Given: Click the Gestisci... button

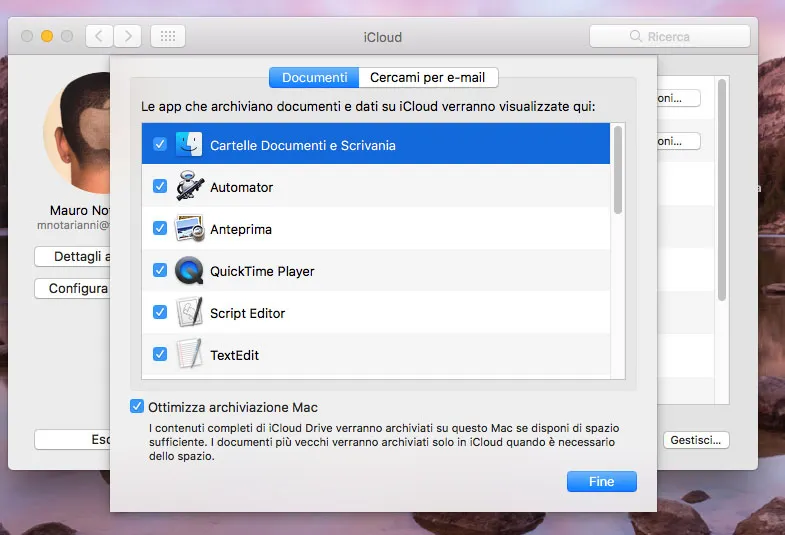Looking at the screenshot, I should (696, 440).
